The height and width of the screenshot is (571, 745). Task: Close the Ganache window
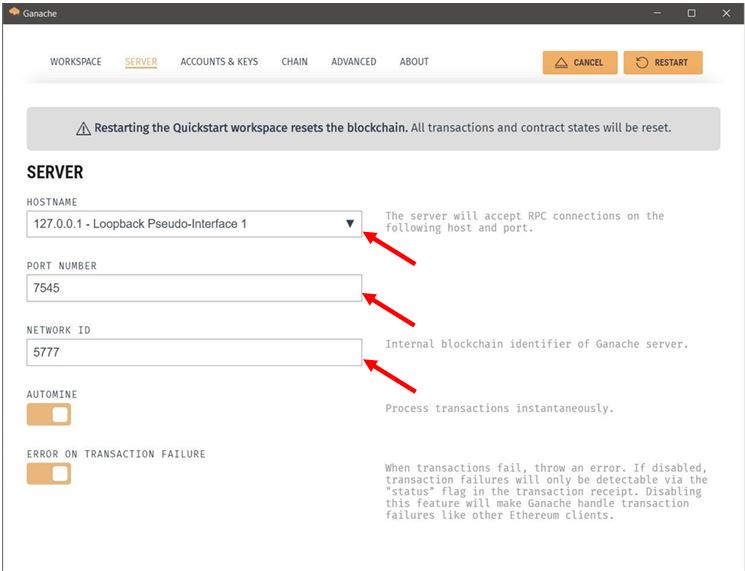click(725, 13)
